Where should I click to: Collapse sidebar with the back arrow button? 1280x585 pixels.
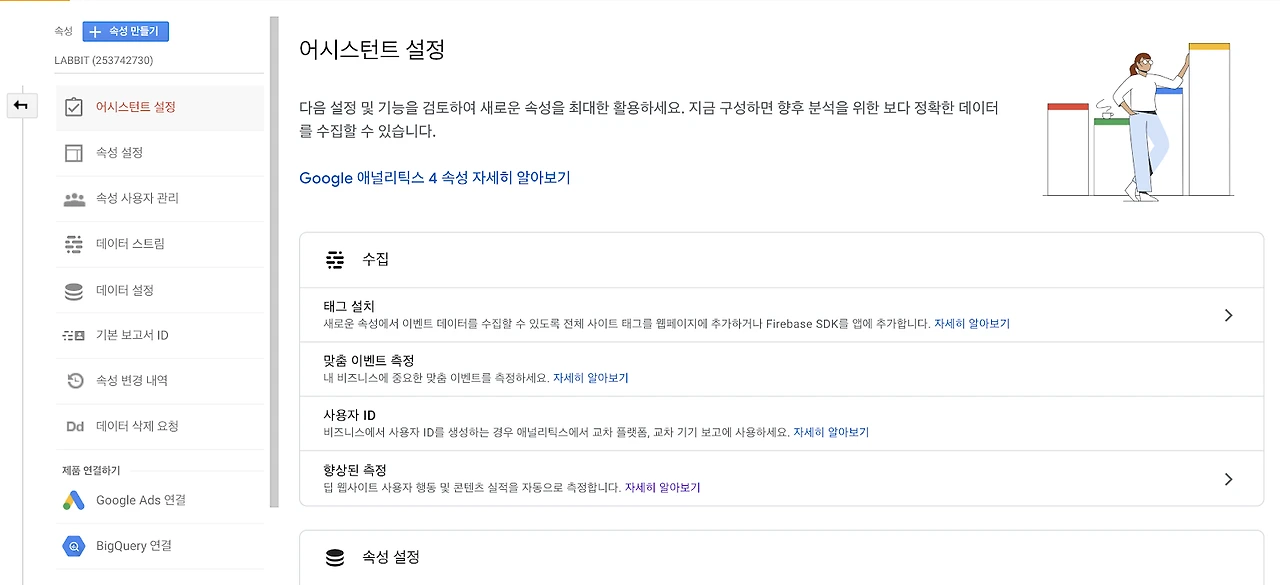click(x=21, y=105)
